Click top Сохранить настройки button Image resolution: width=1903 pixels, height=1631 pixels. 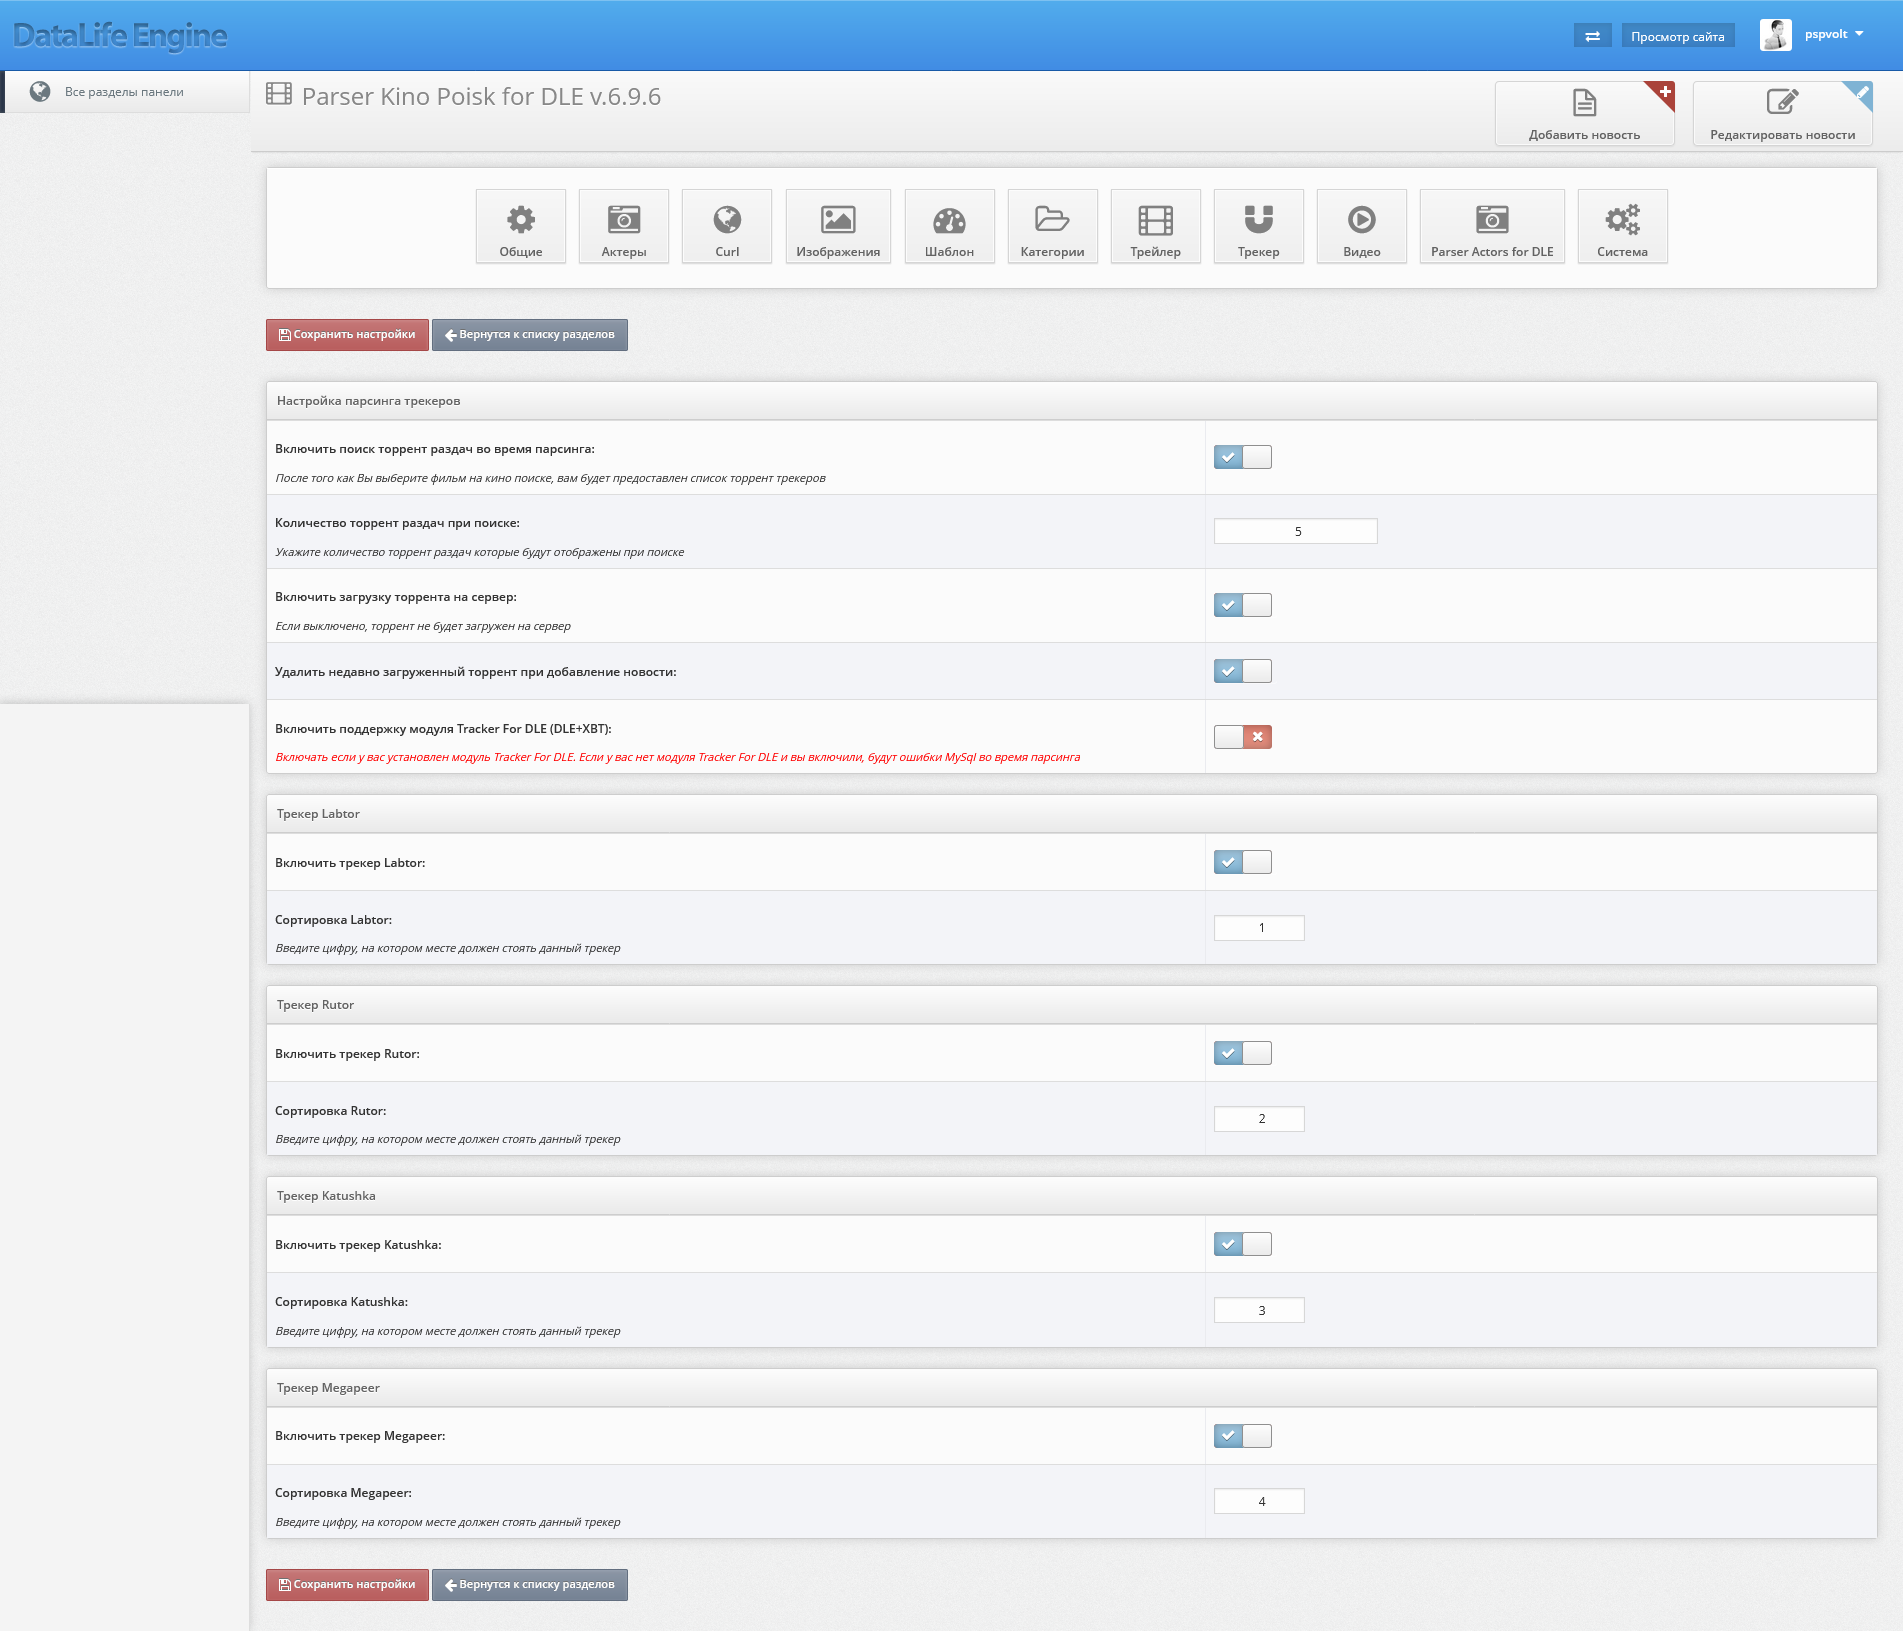coord(347,335)
